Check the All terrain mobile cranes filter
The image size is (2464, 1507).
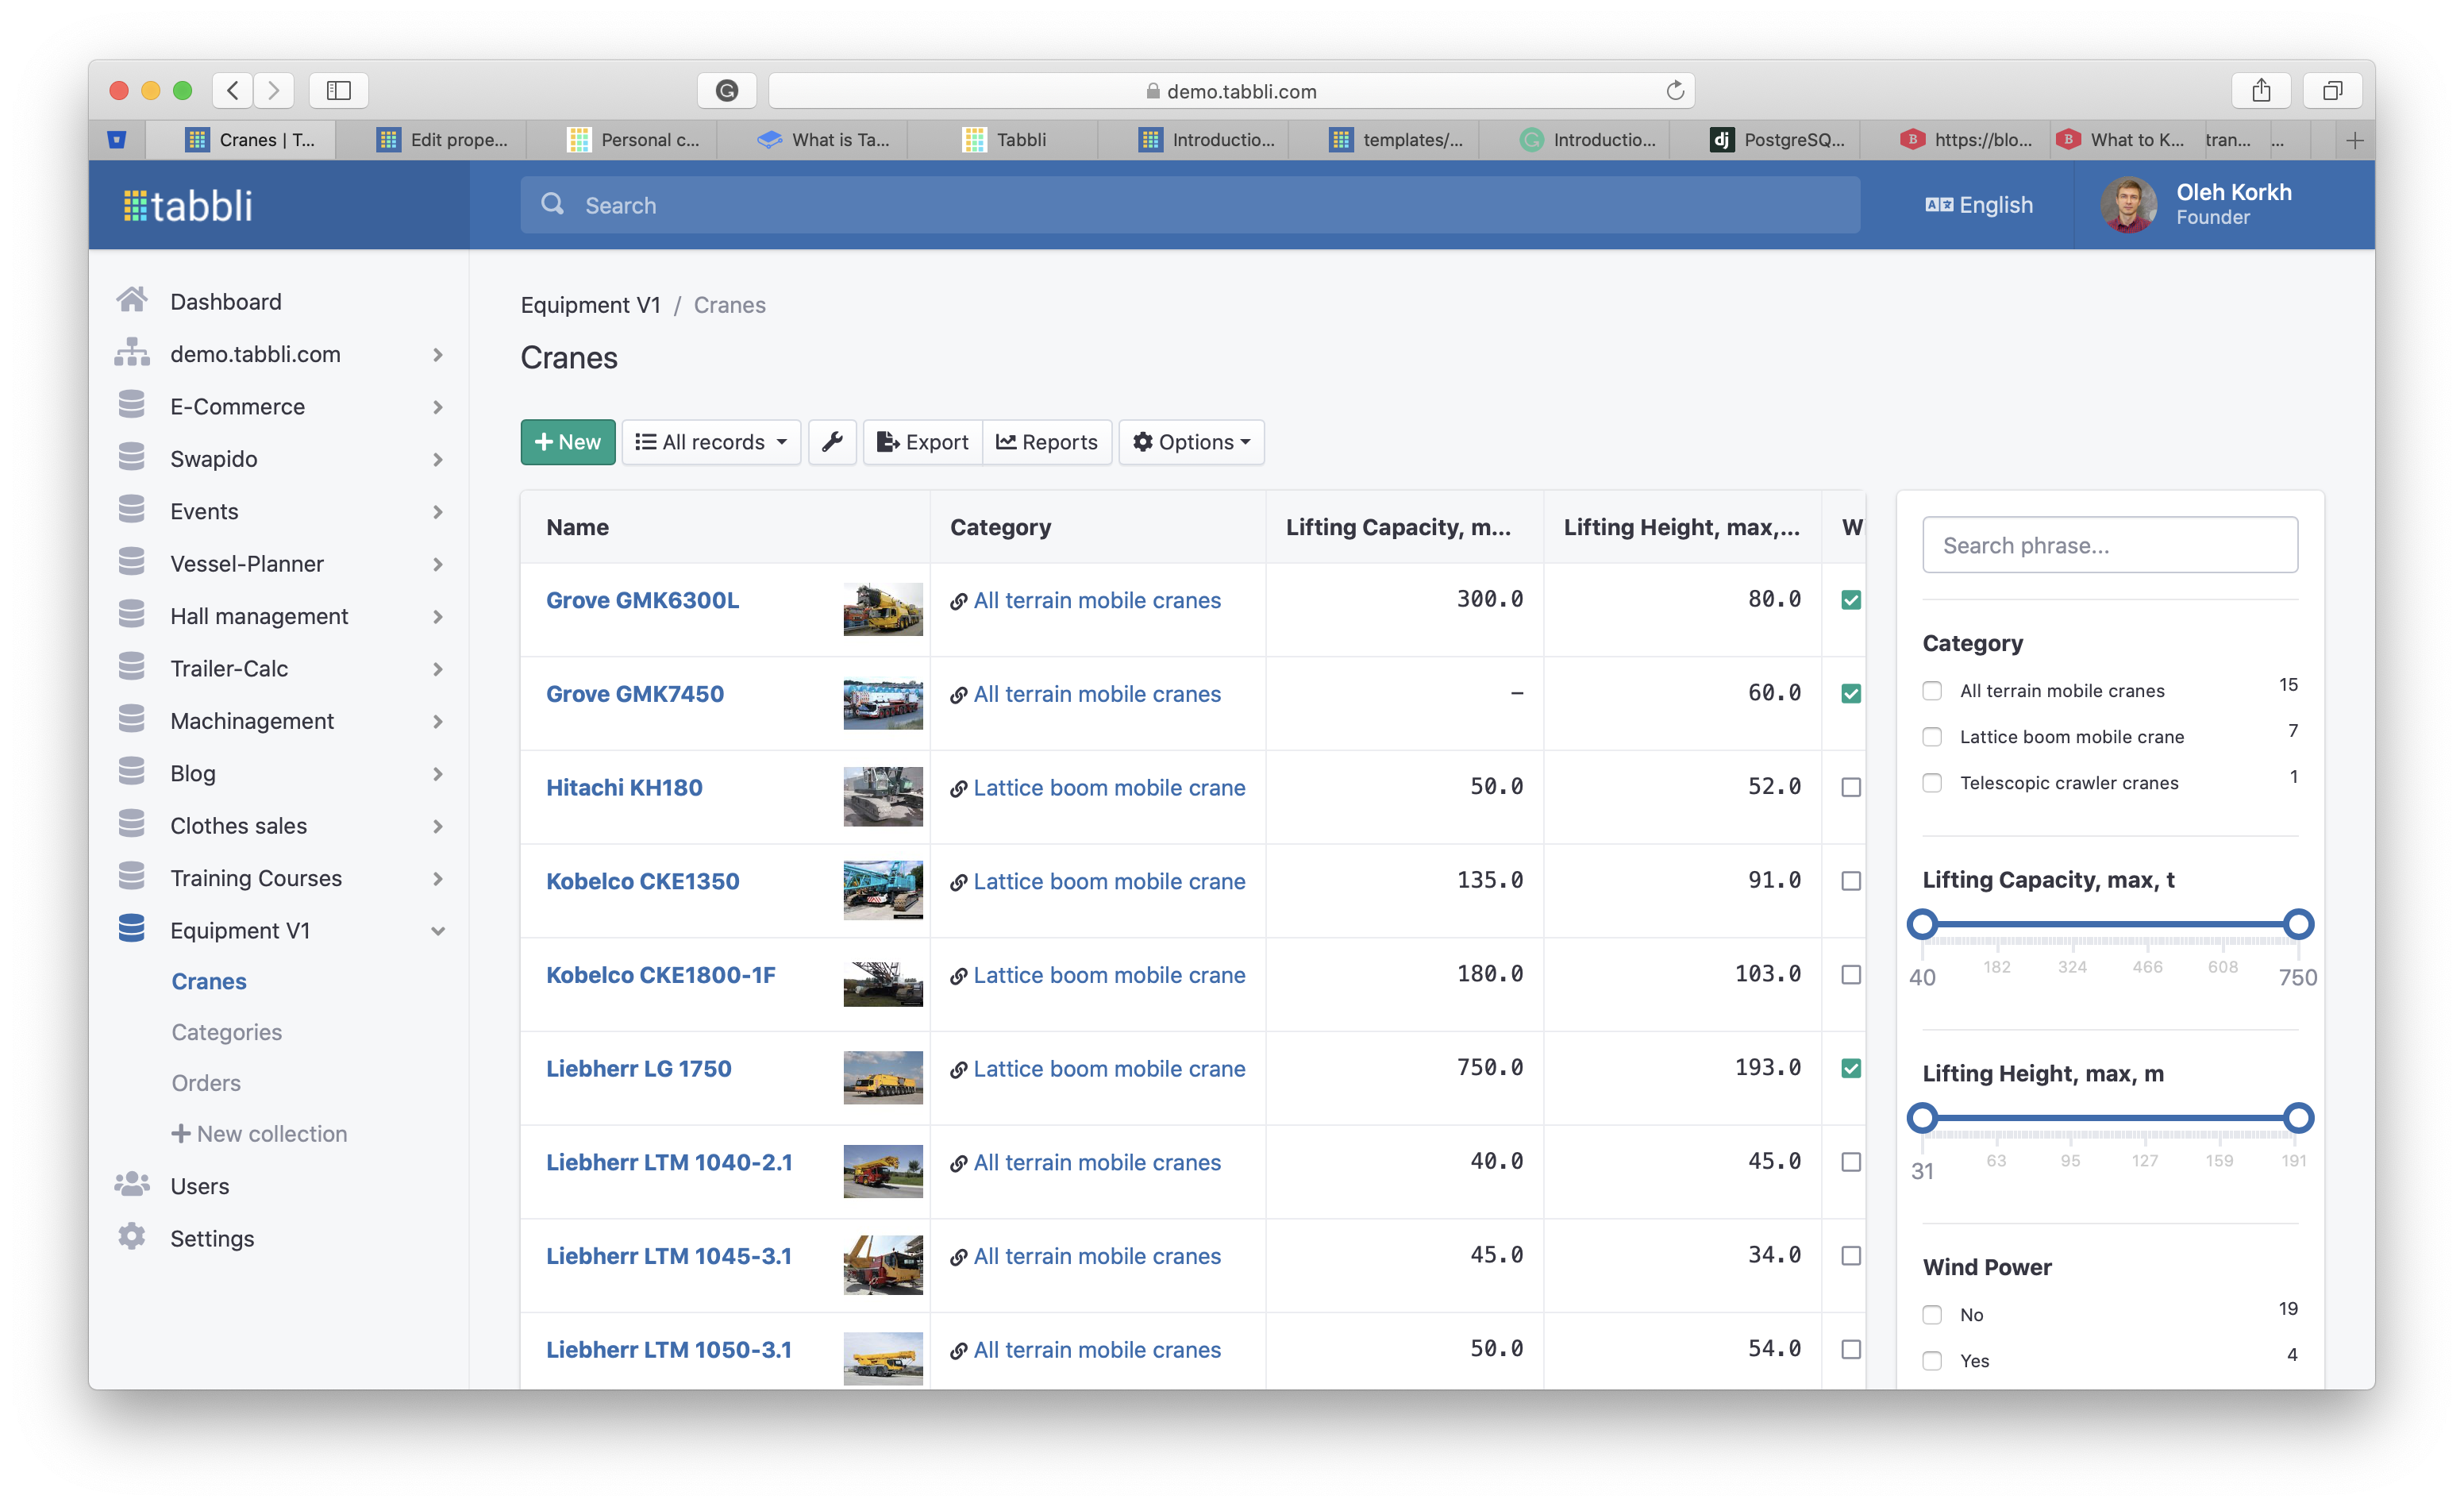click(x=1932, y=691)
